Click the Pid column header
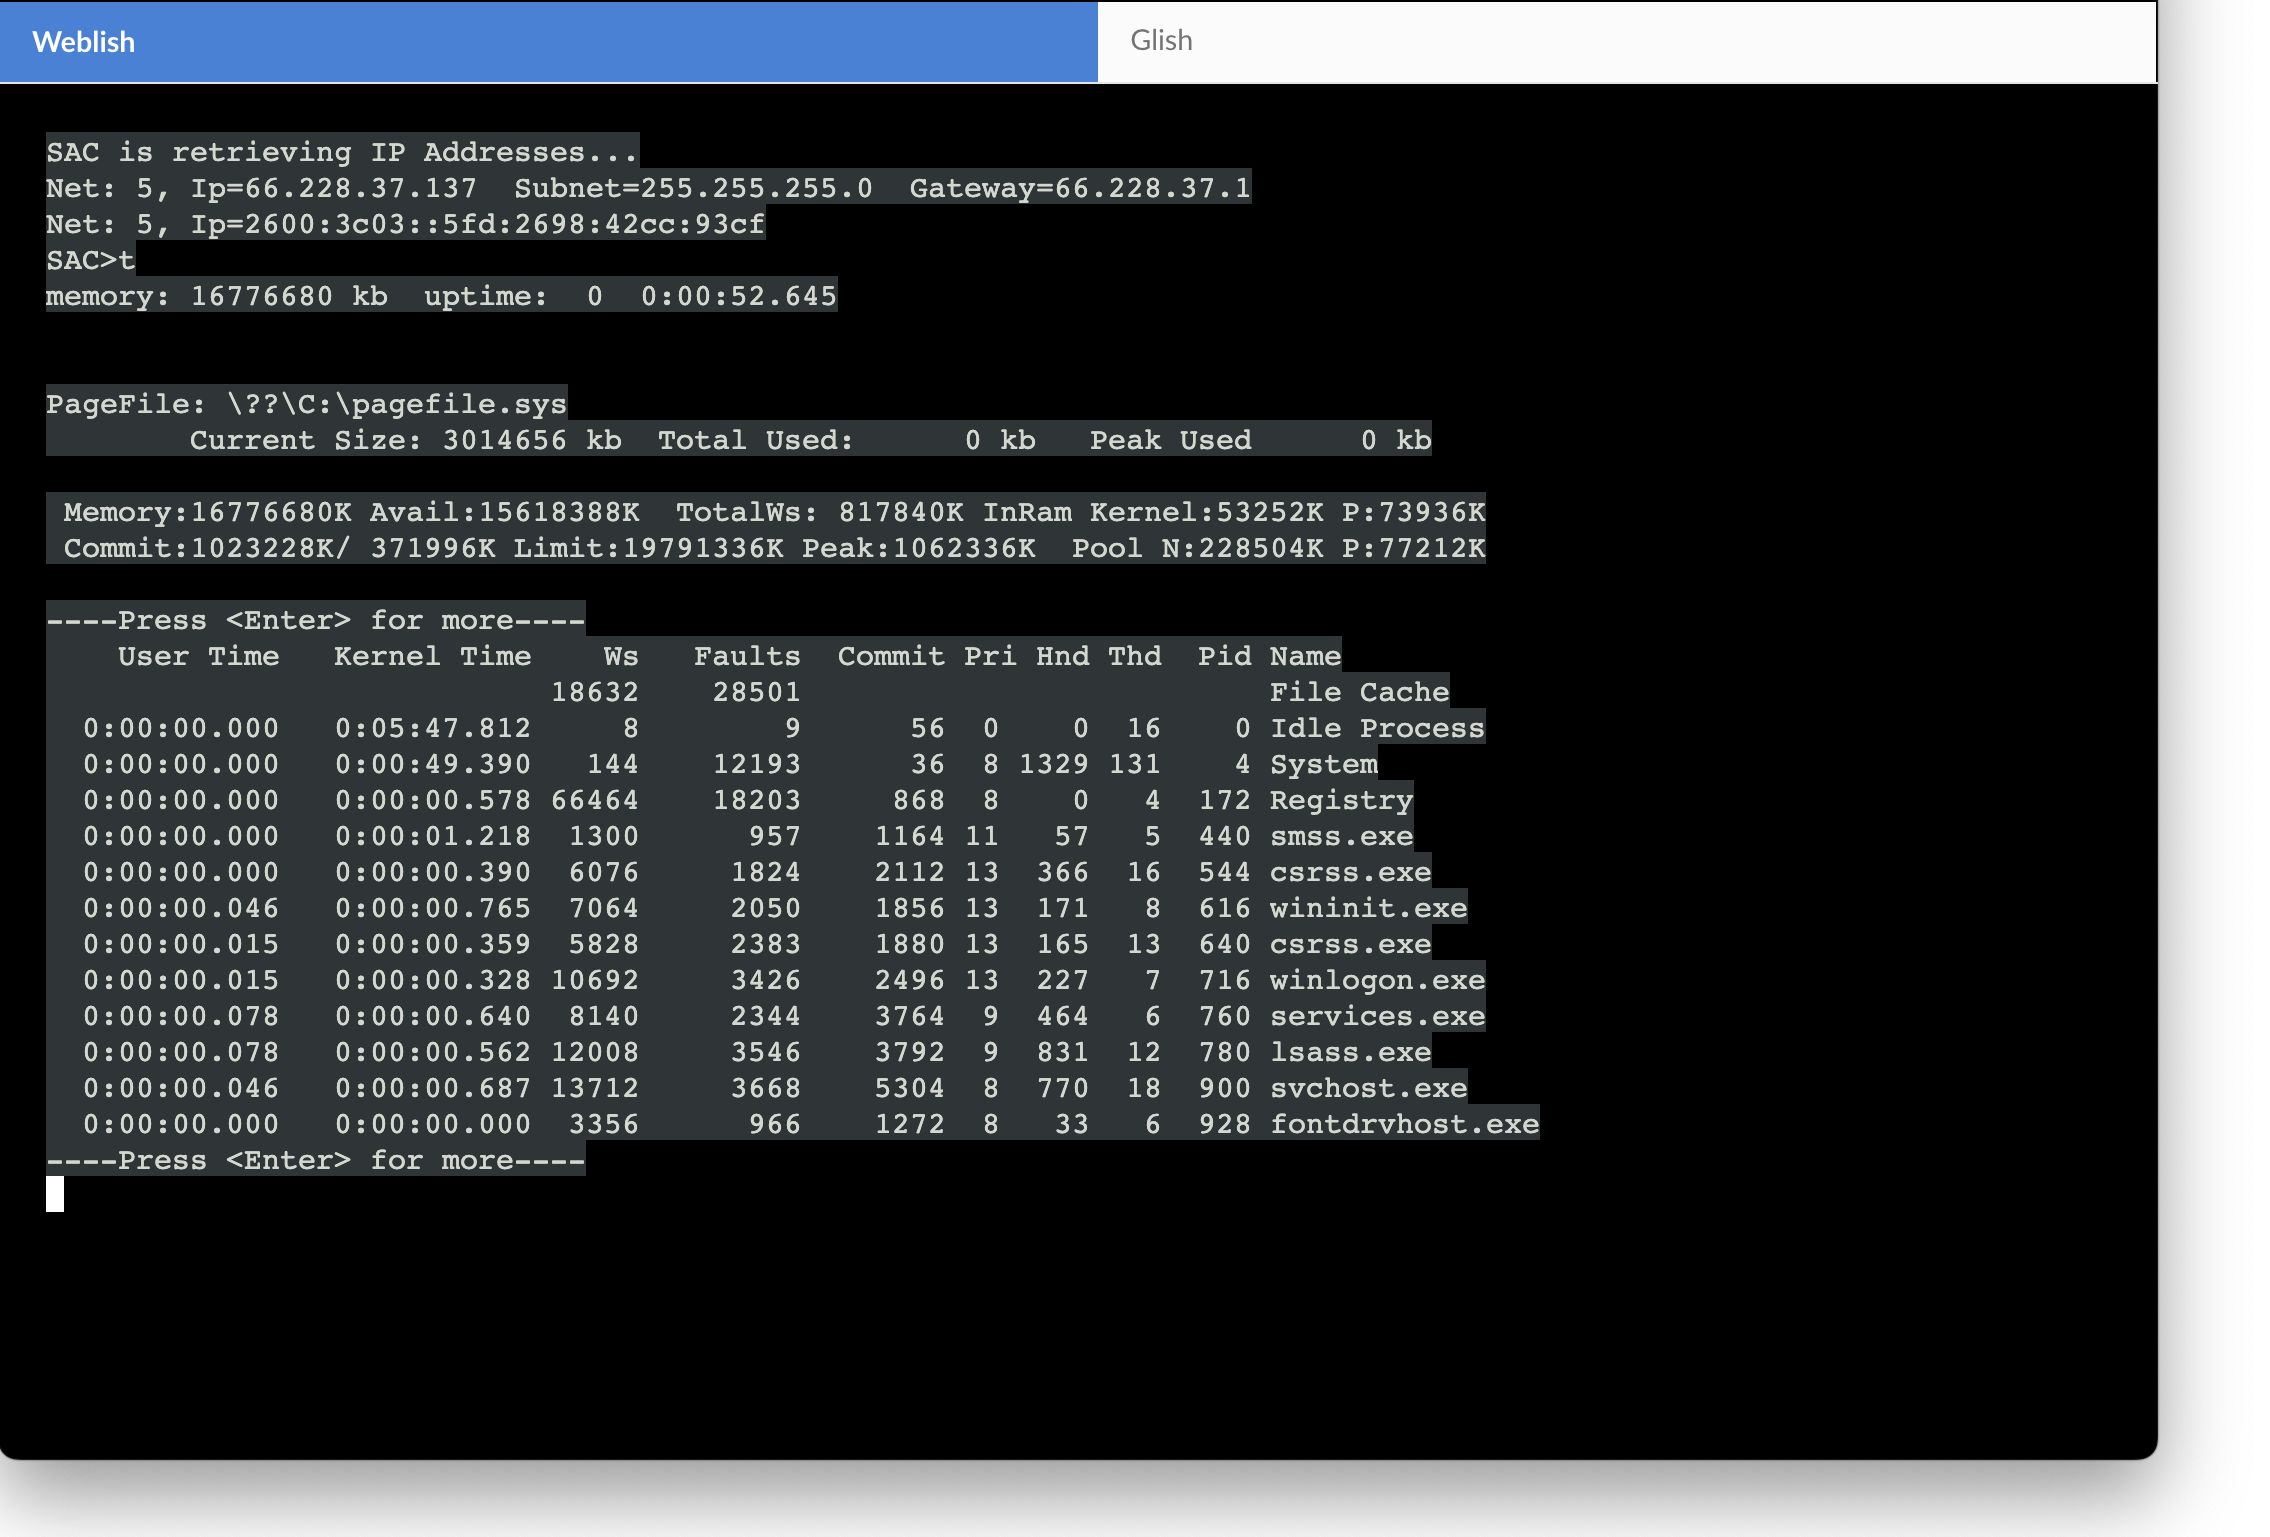 [1224, 657]
